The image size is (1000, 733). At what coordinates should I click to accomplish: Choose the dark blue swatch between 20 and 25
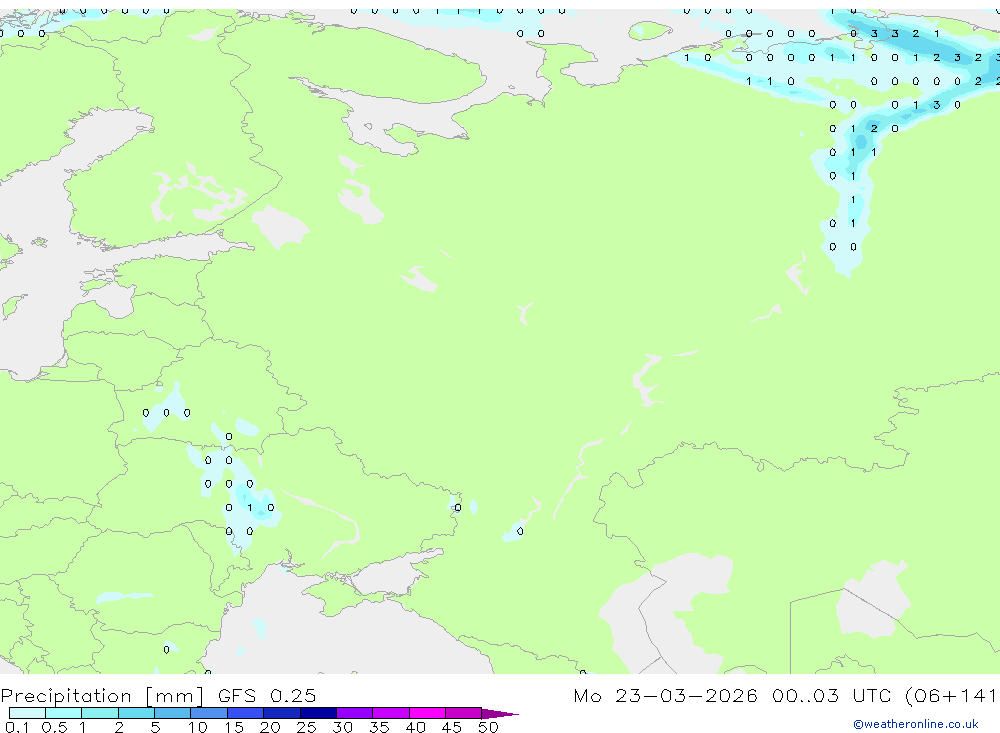click(x=282, y=713)
